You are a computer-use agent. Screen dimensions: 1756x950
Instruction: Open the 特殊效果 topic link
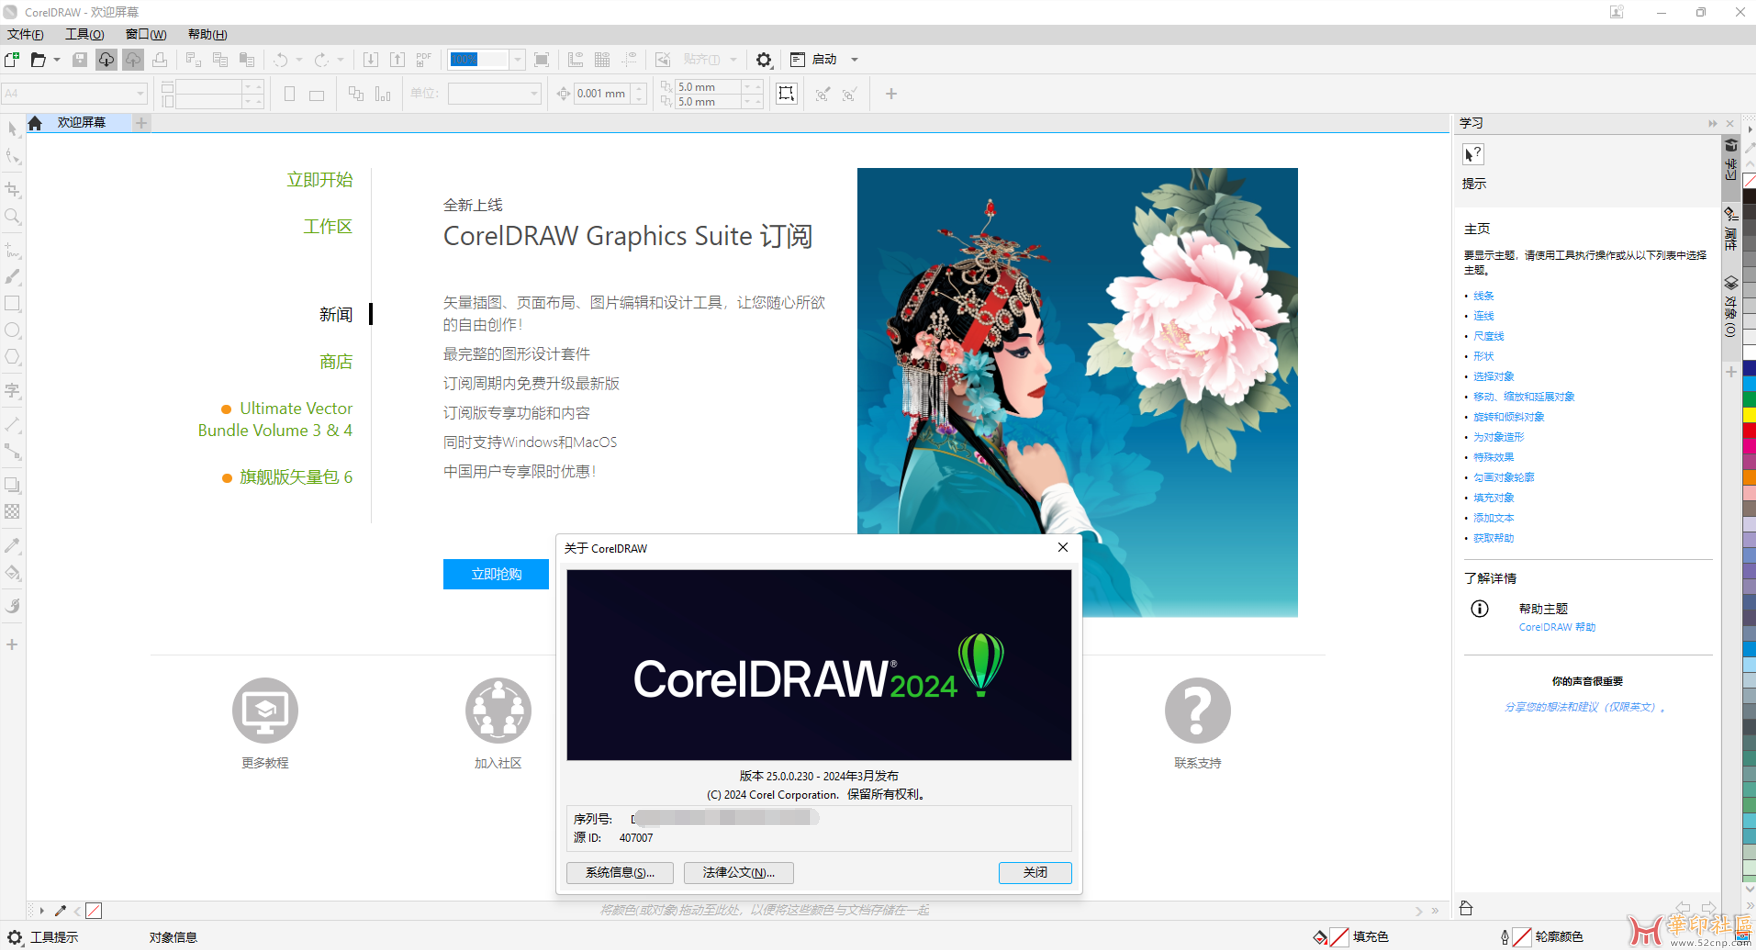(1493, 457)
